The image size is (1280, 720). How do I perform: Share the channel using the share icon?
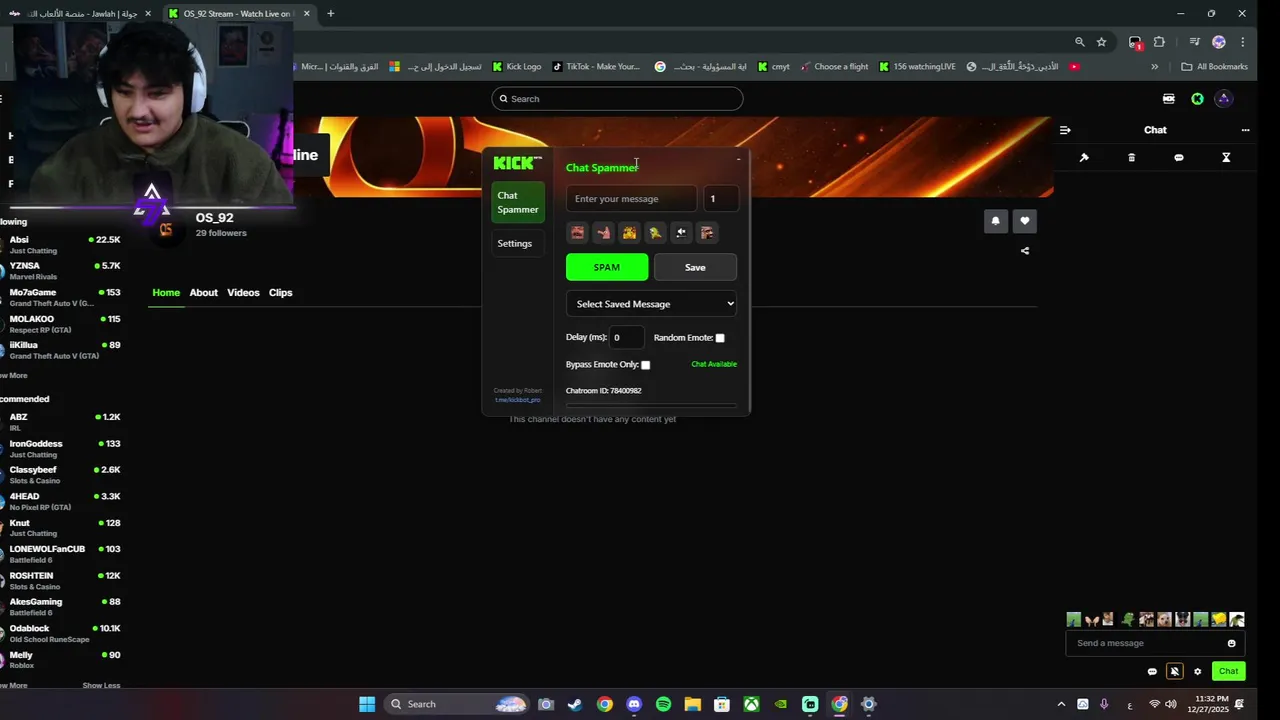pos(1025,251)
